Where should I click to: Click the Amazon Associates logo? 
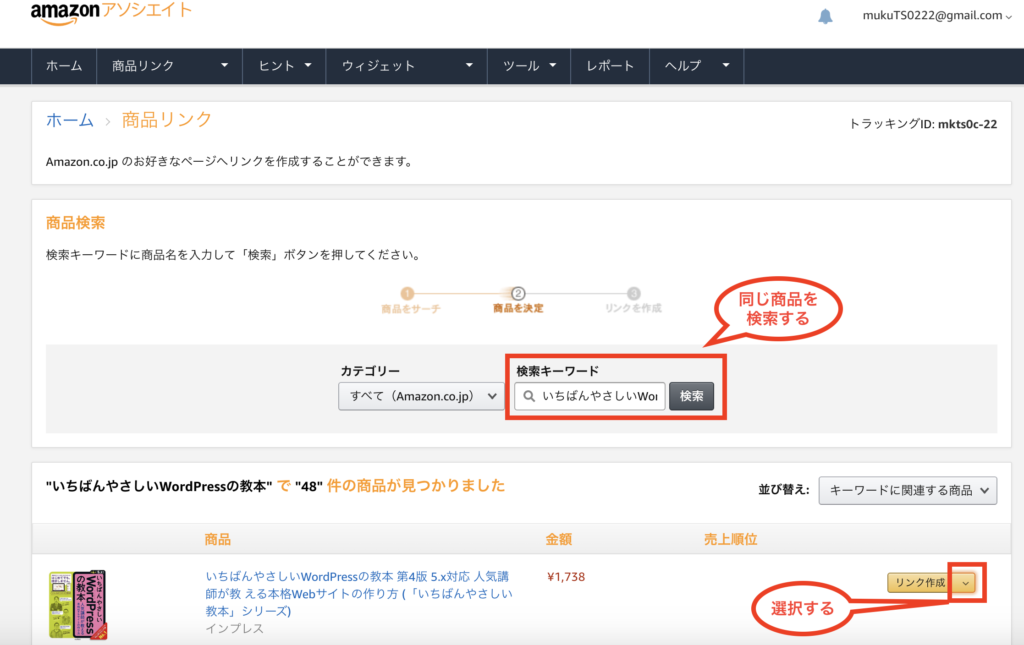pyautogui.click(x=111, y=12)
